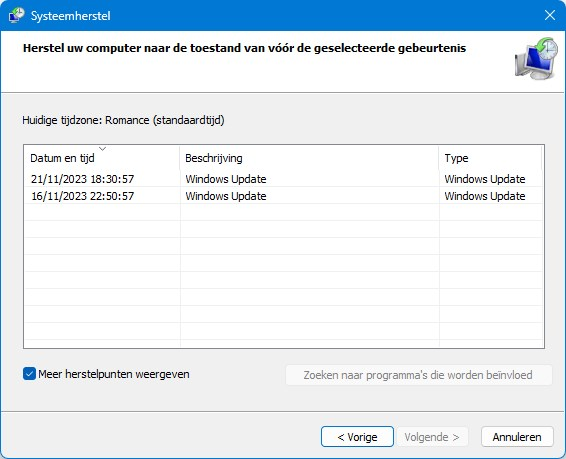This screenshot has width=566, height=459.
Task: Go back with the Vorige button
Action: pos(357,437)
